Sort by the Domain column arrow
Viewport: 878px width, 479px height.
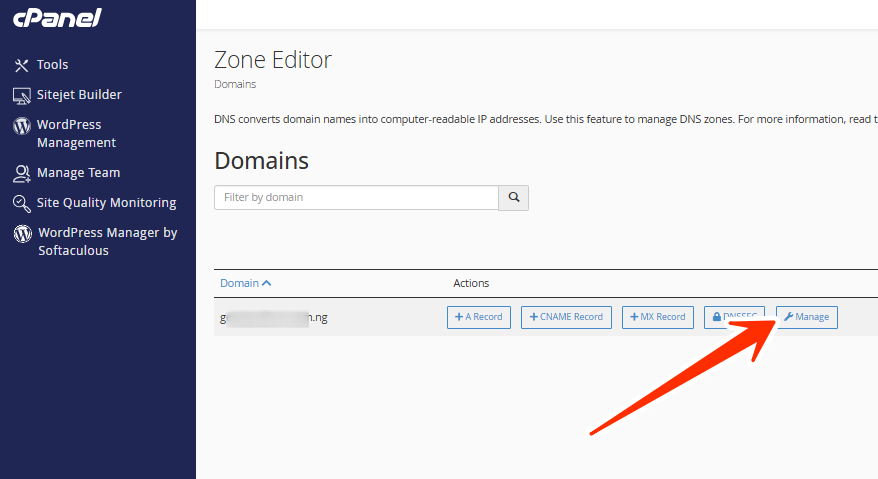(267, 283)
